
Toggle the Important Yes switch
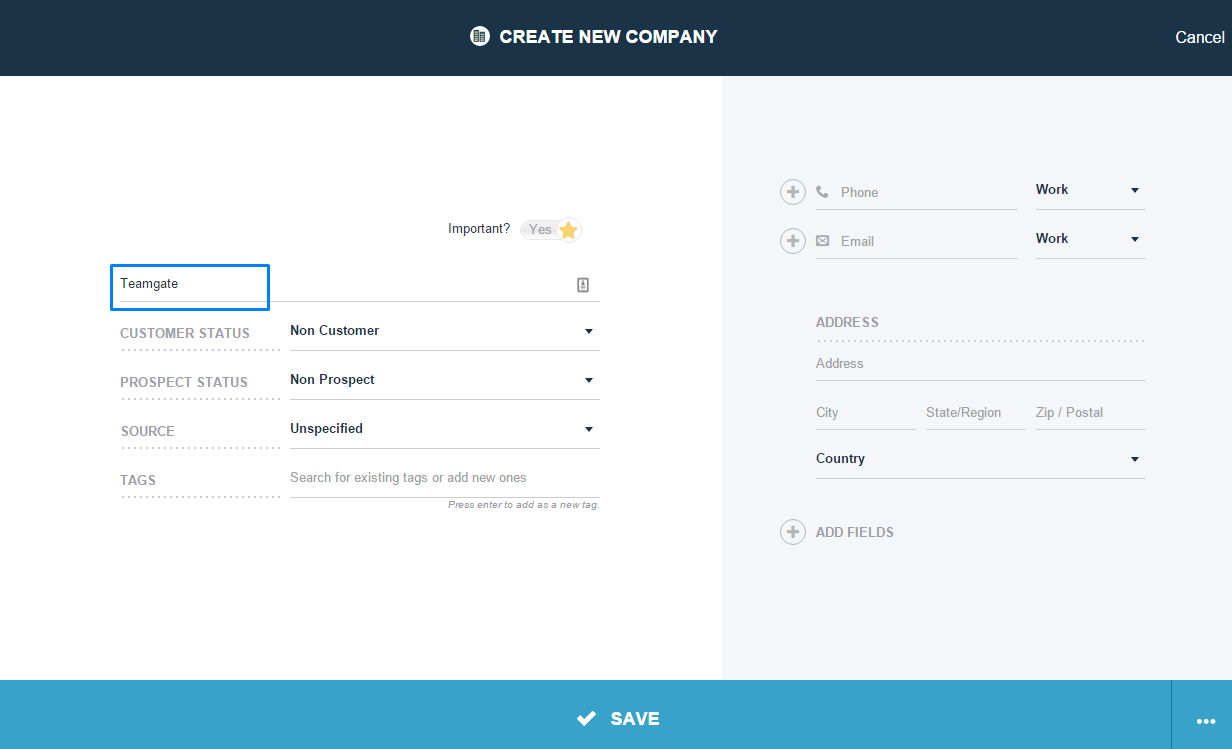click(551, 230)
